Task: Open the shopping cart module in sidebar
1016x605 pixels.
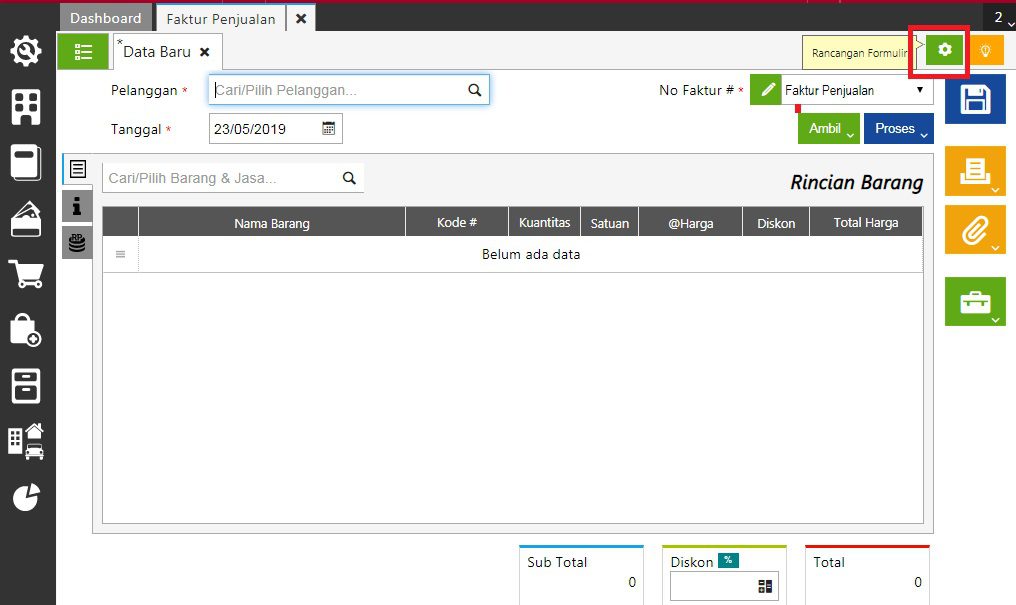Action: coord(26,273)
